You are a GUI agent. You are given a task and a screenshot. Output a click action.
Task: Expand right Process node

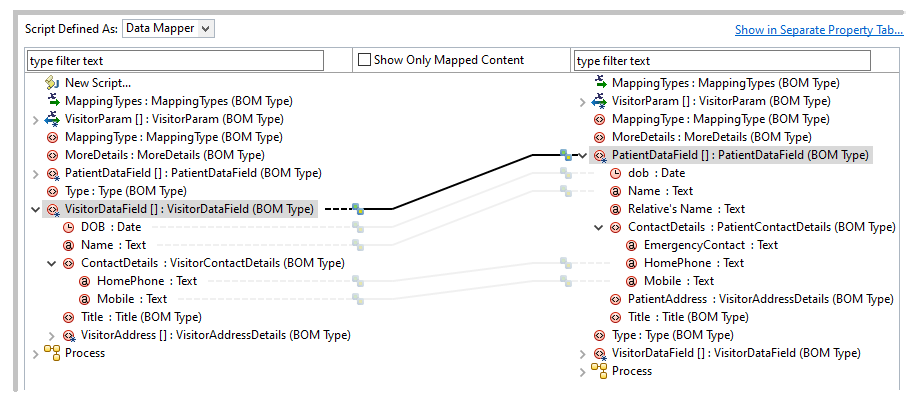(x=583, y=371)
